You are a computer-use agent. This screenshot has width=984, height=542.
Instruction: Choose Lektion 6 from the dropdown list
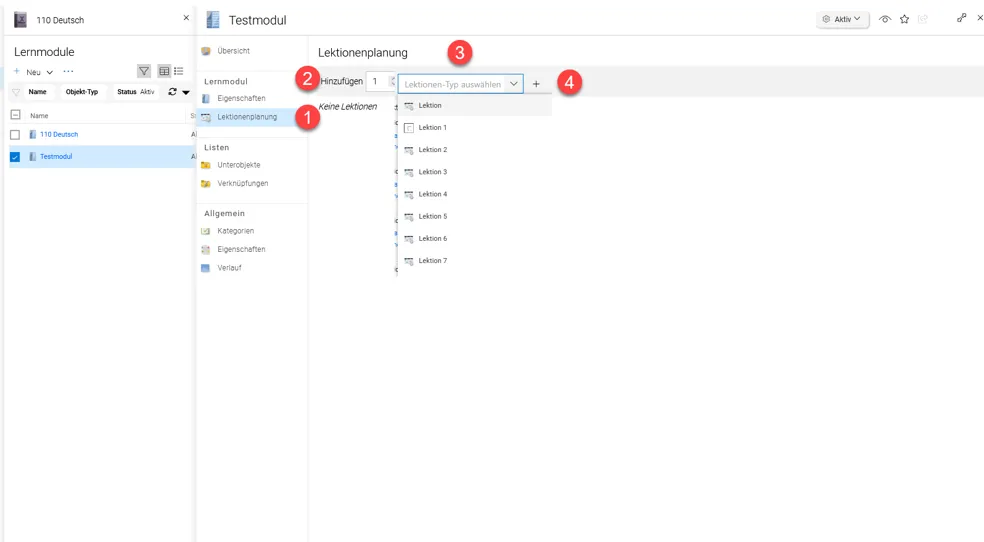tap(475, 238)
